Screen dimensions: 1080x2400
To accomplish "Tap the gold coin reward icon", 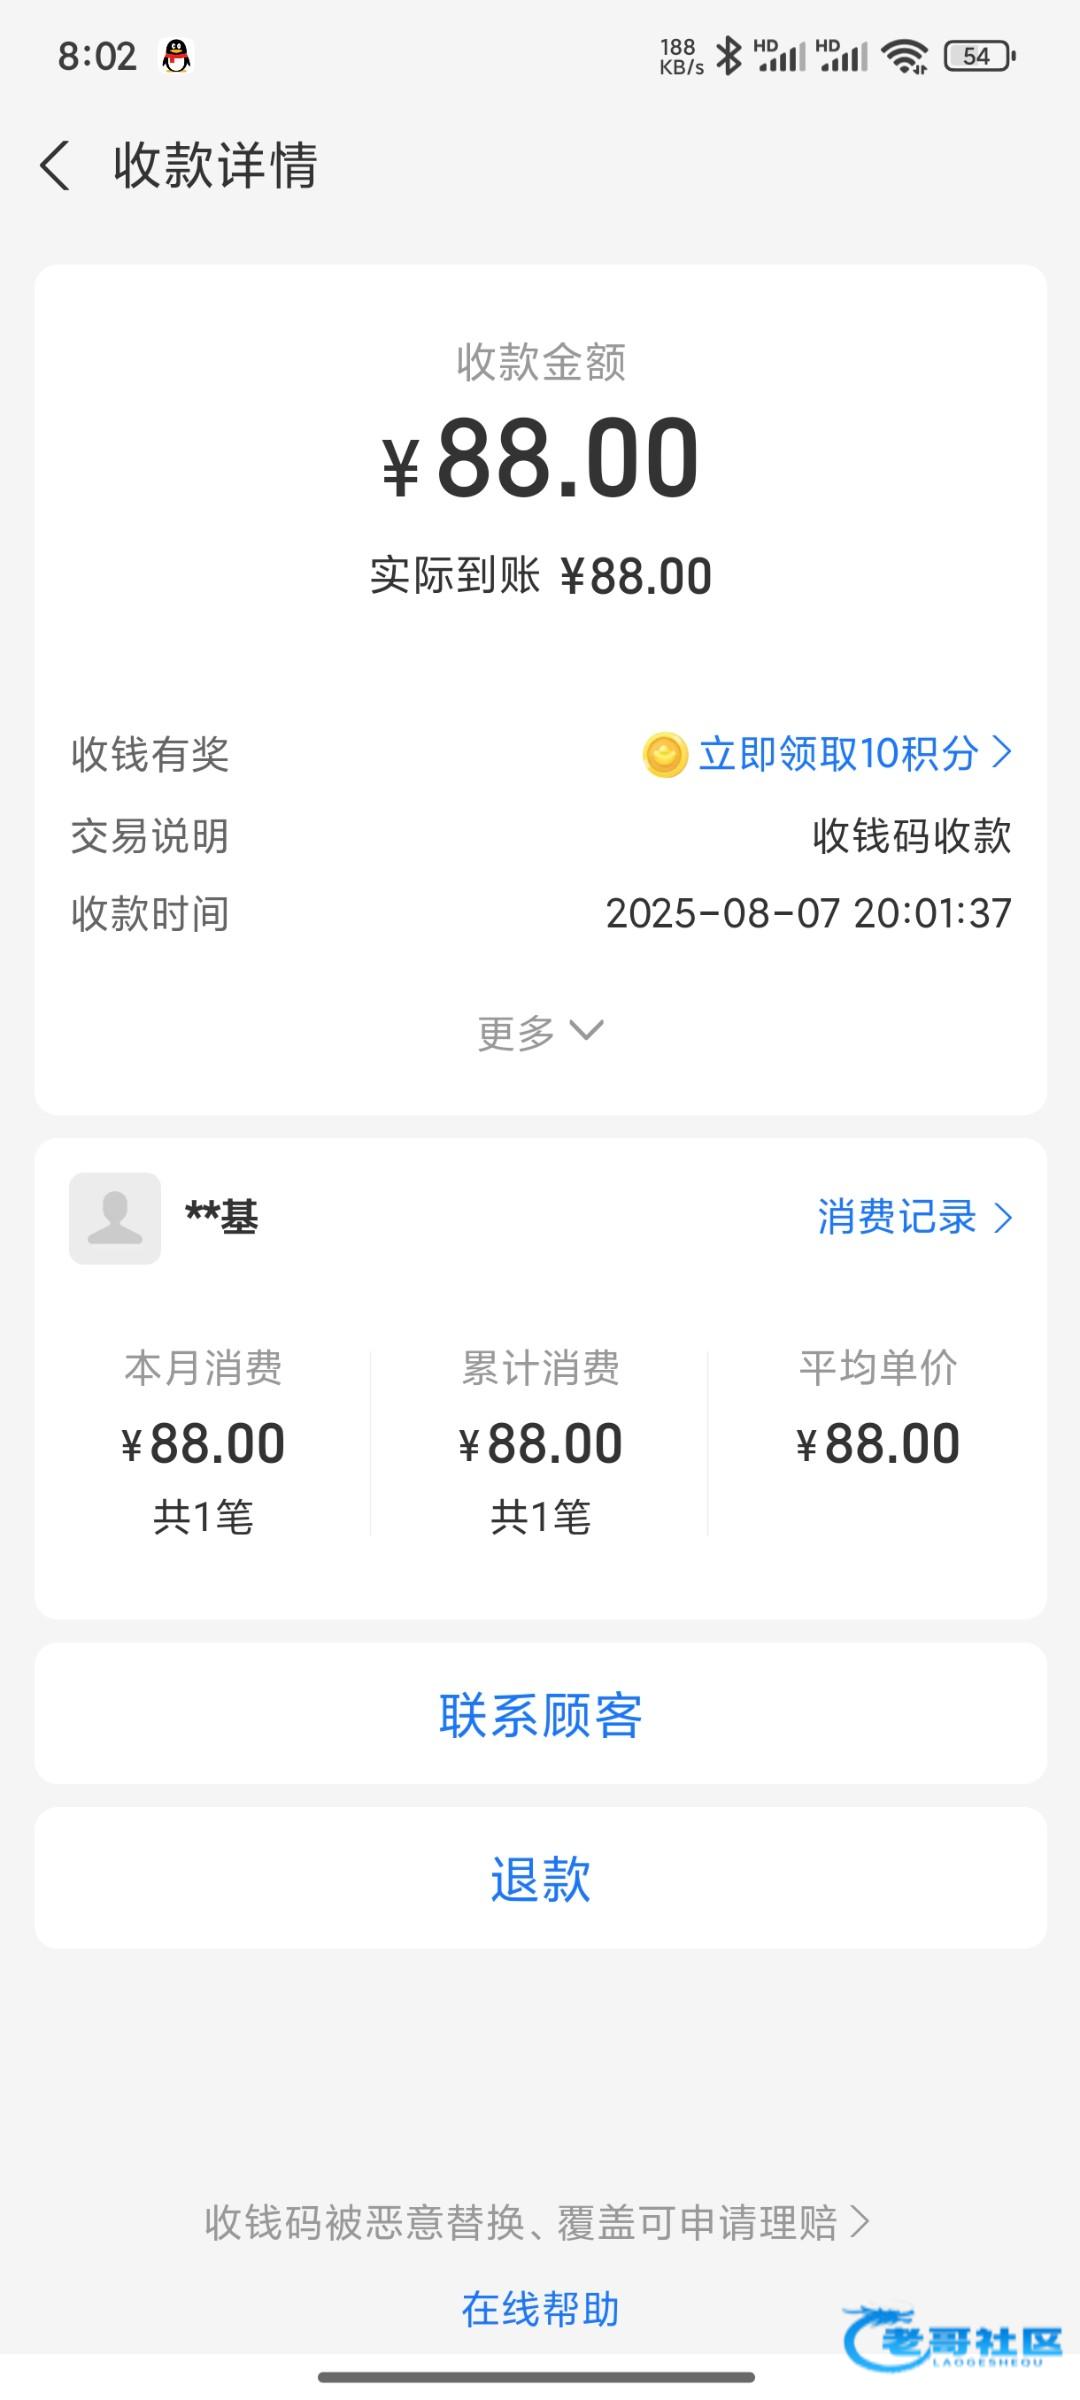I will coord(665,755).
